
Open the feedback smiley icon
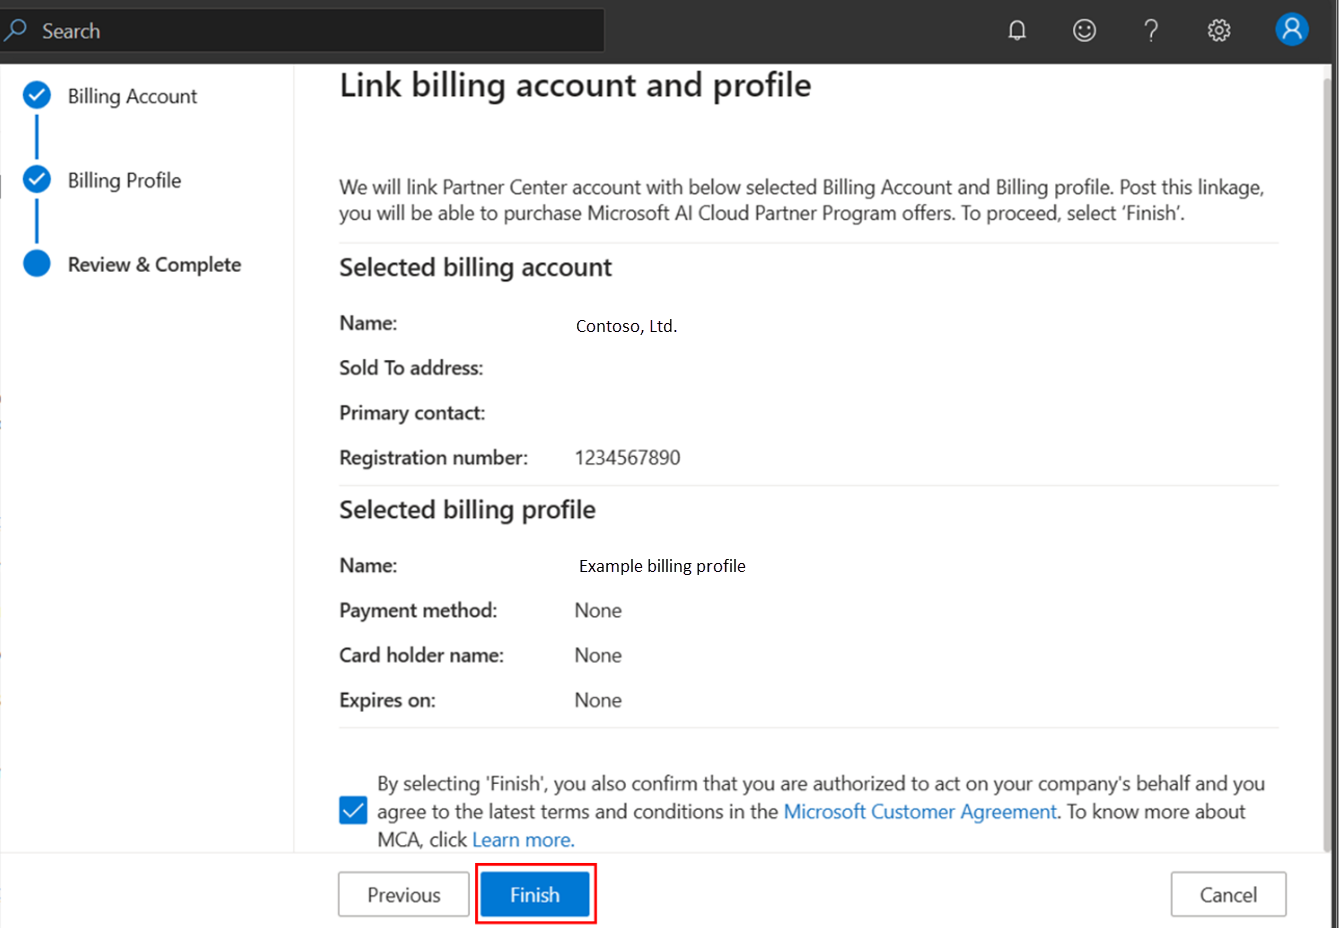pyautogui.click(x=1084, y=31)
